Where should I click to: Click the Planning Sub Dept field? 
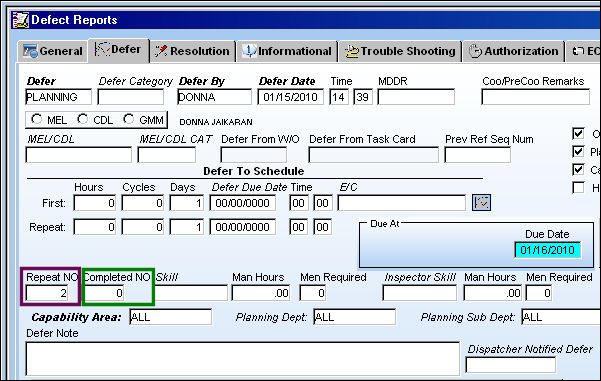pos(561,317)
